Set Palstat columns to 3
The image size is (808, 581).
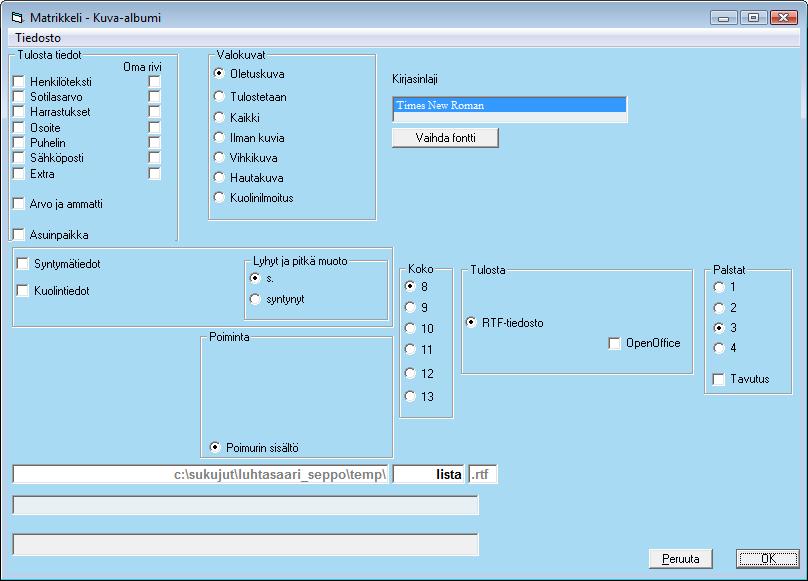719,327
